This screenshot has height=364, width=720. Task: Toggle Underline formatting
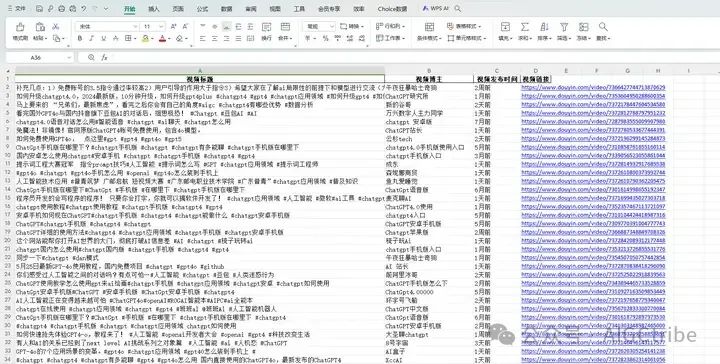pyautogui.click(x=103, y=39)
